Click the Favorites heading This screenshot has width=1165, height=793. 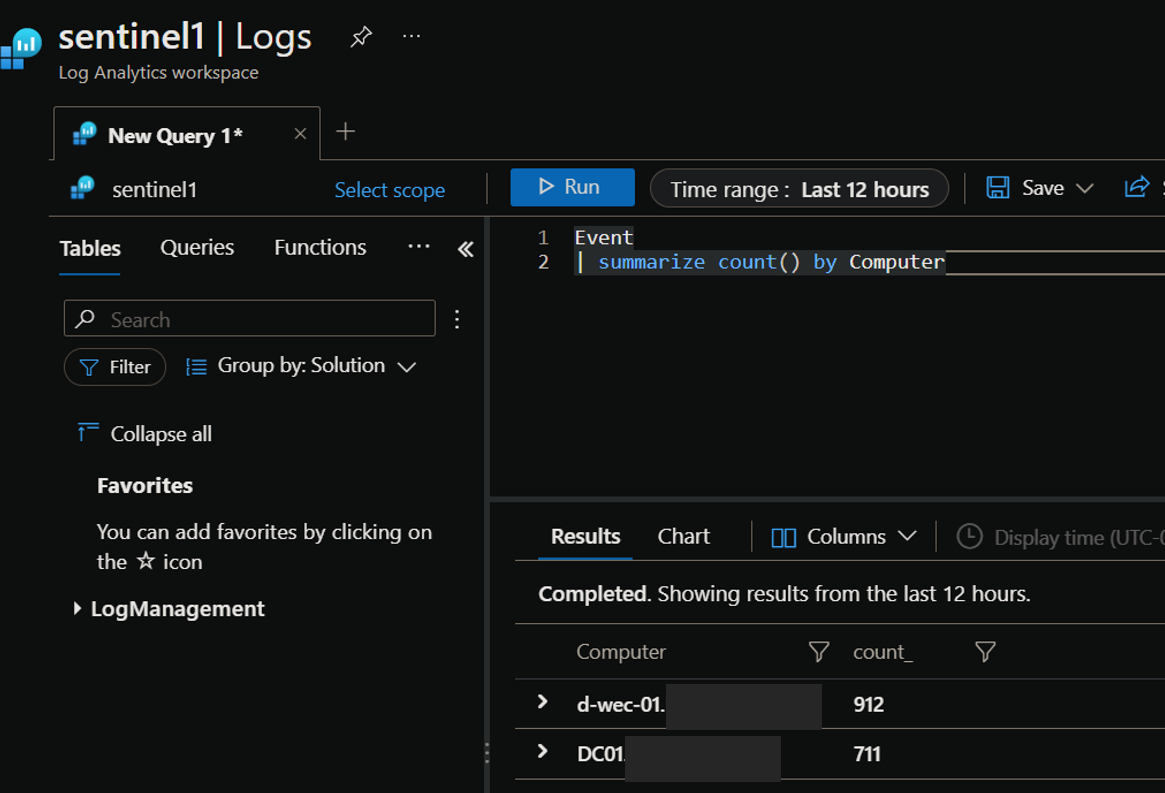click(x=145, y=486)
